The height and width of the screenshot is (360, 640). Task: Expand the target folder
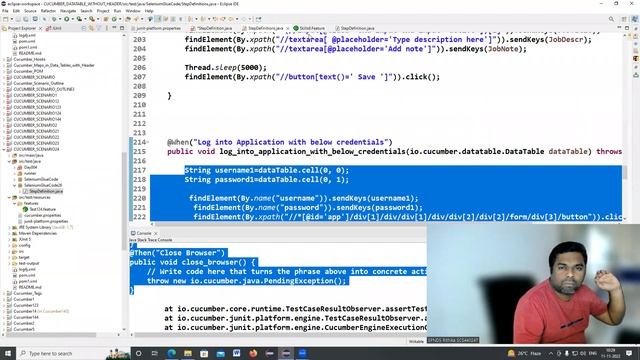[10, 257]
